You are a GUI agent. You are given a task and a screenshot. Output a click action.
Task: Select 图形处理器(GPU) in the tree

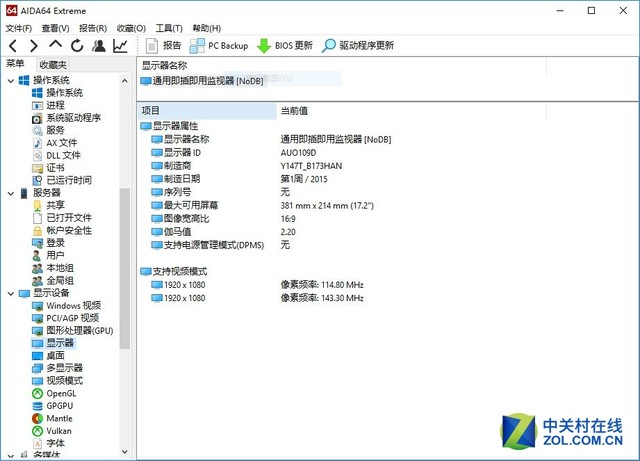coord(73,331)
